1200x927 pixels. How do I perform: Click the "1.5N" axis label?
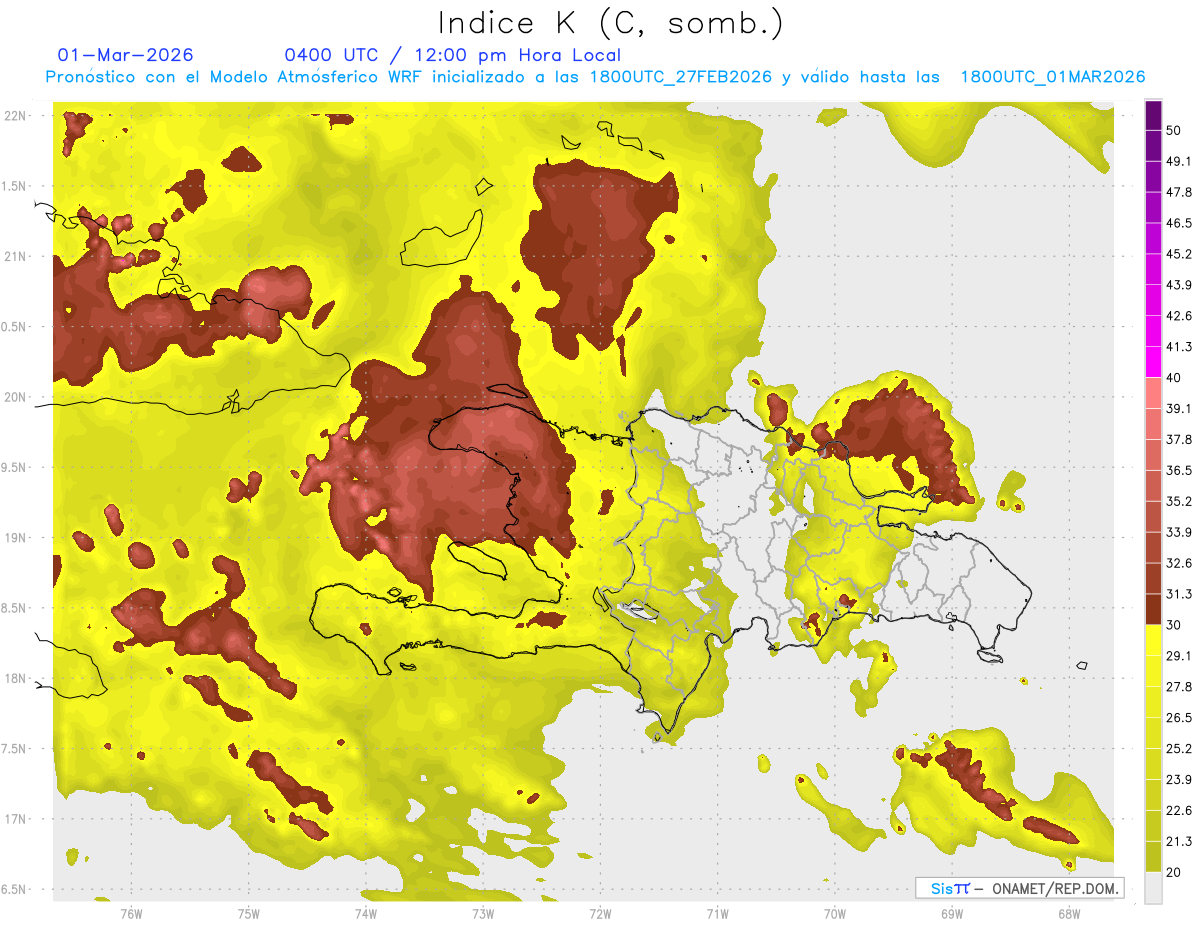[14, 187]
